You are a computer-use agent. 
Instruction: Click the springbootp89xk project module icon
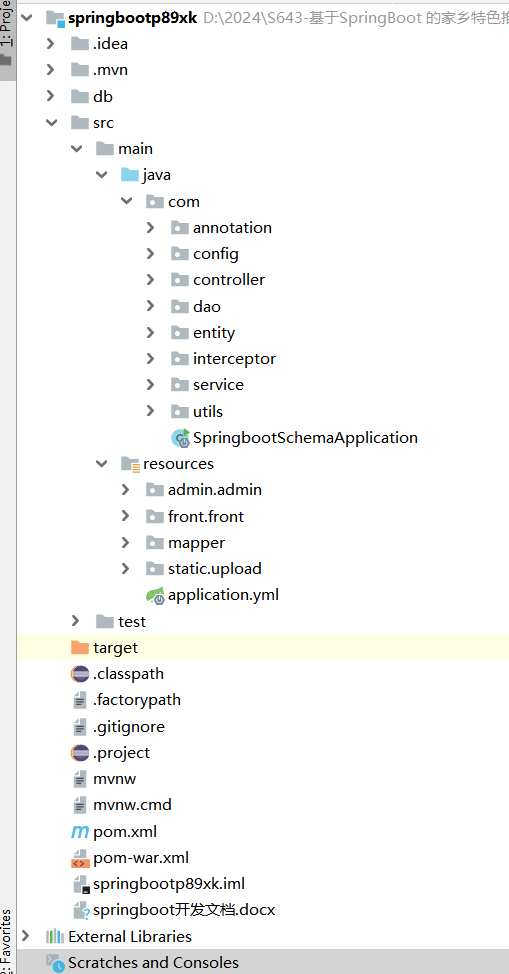click(x=55, y=18)
